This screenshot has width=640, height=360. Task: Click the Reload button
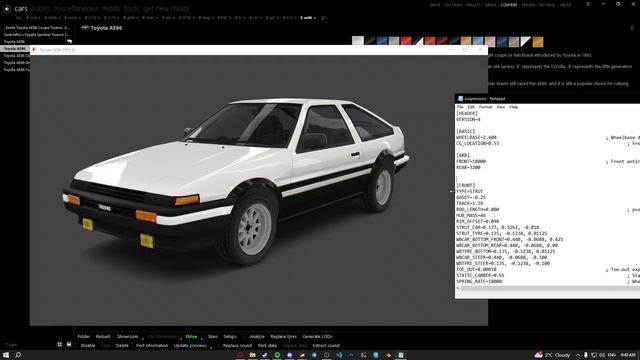click(x=103, y=336)
